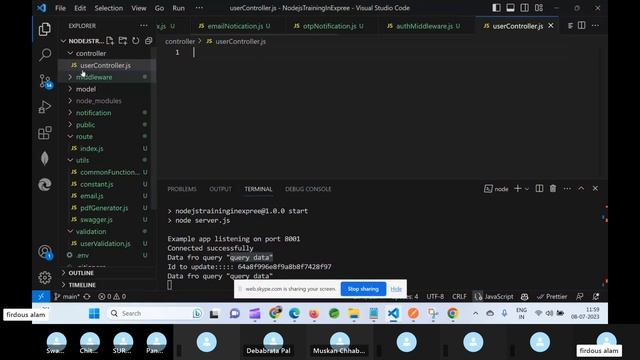Expand the node_modules folder
The image size is (640, 360).
(98, 100)
